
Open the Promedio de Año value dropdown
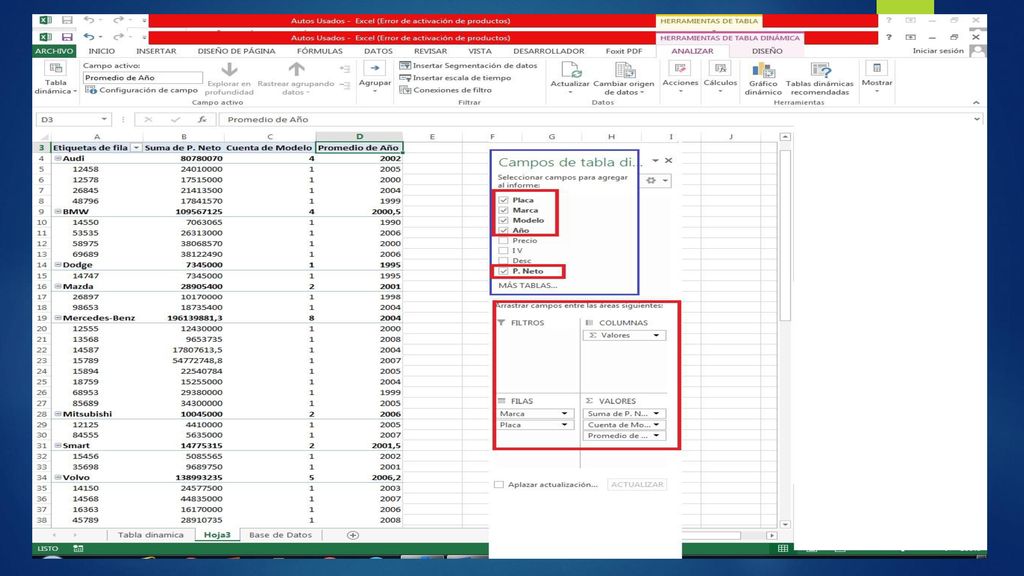click(656, 436)
